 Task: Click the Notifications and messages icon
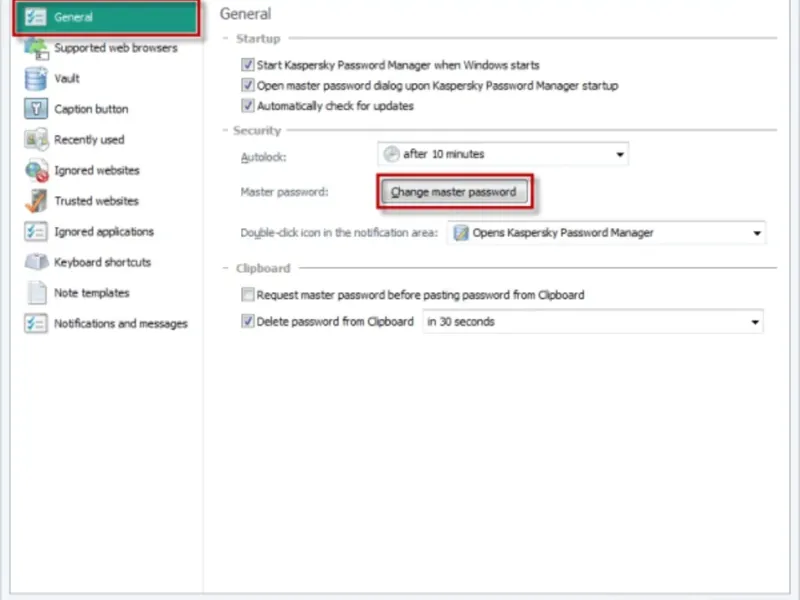point(36,323)
